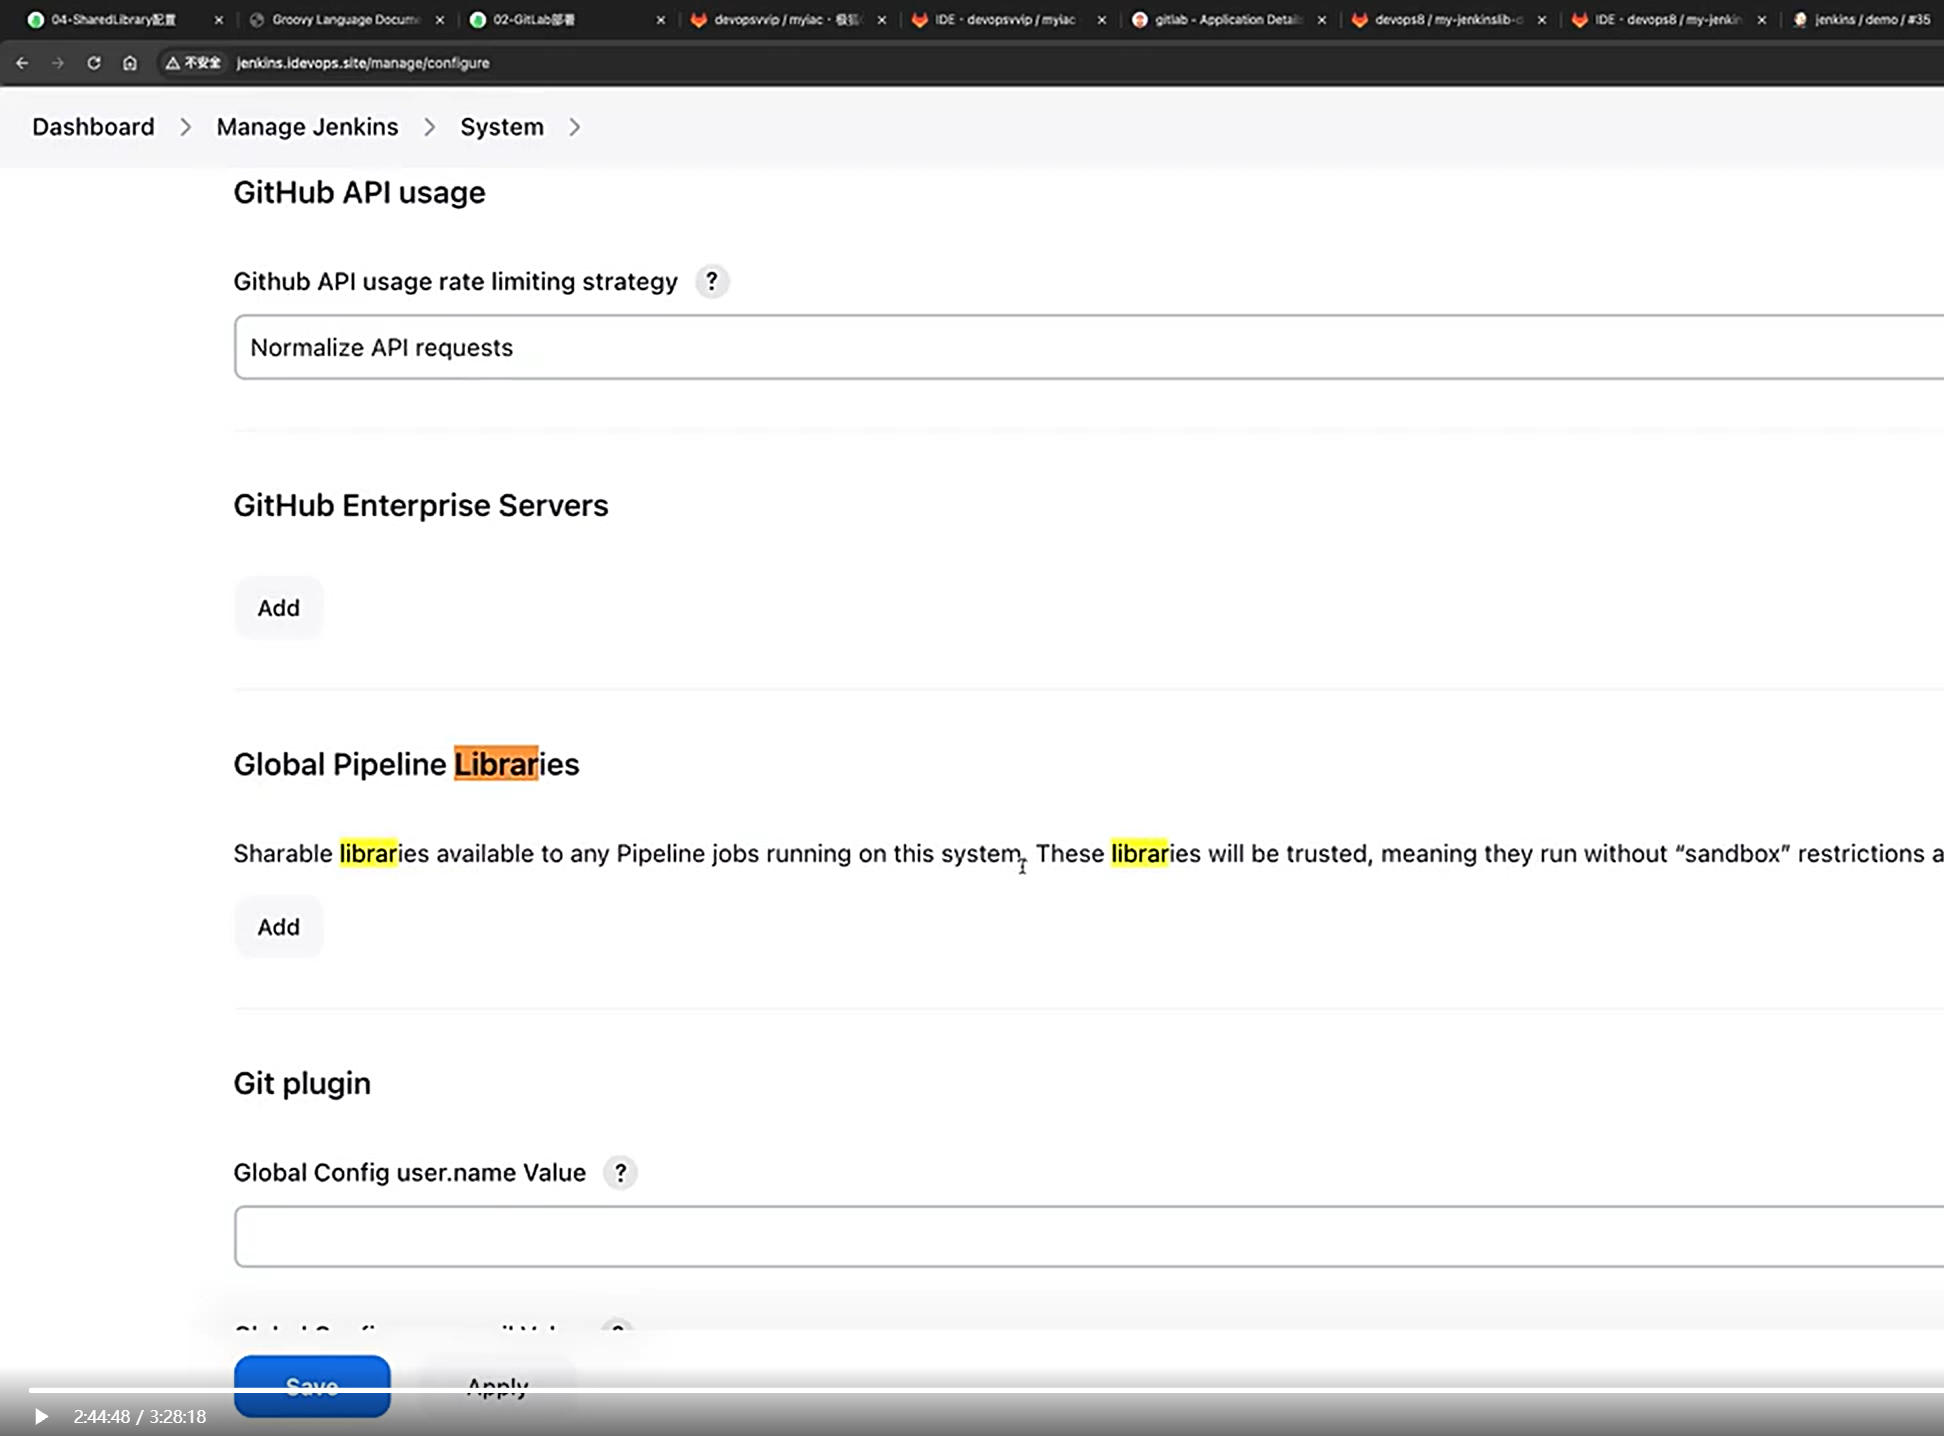Switch to the Groovy Language Documentation tab
Screen dimensions: 1944x1436
[346, 20]
